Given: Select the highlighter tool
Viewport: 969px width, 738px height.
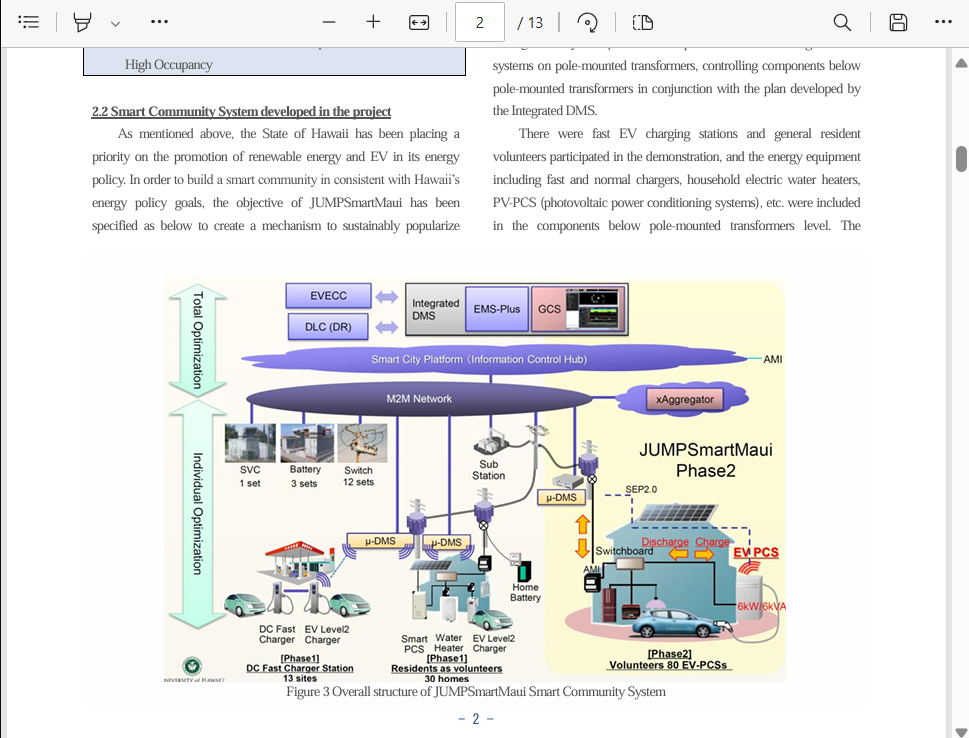Looking at the screenshot, I should click(82, 22).
